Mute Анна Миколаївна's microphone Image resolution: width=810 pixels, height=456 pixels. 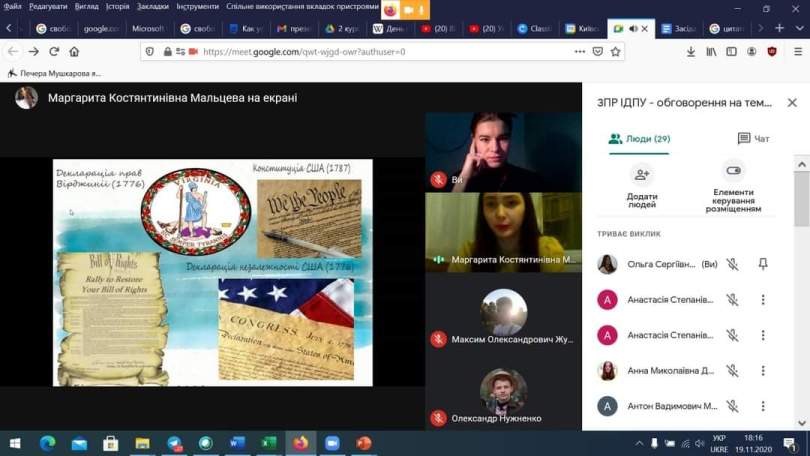point(732,370)
